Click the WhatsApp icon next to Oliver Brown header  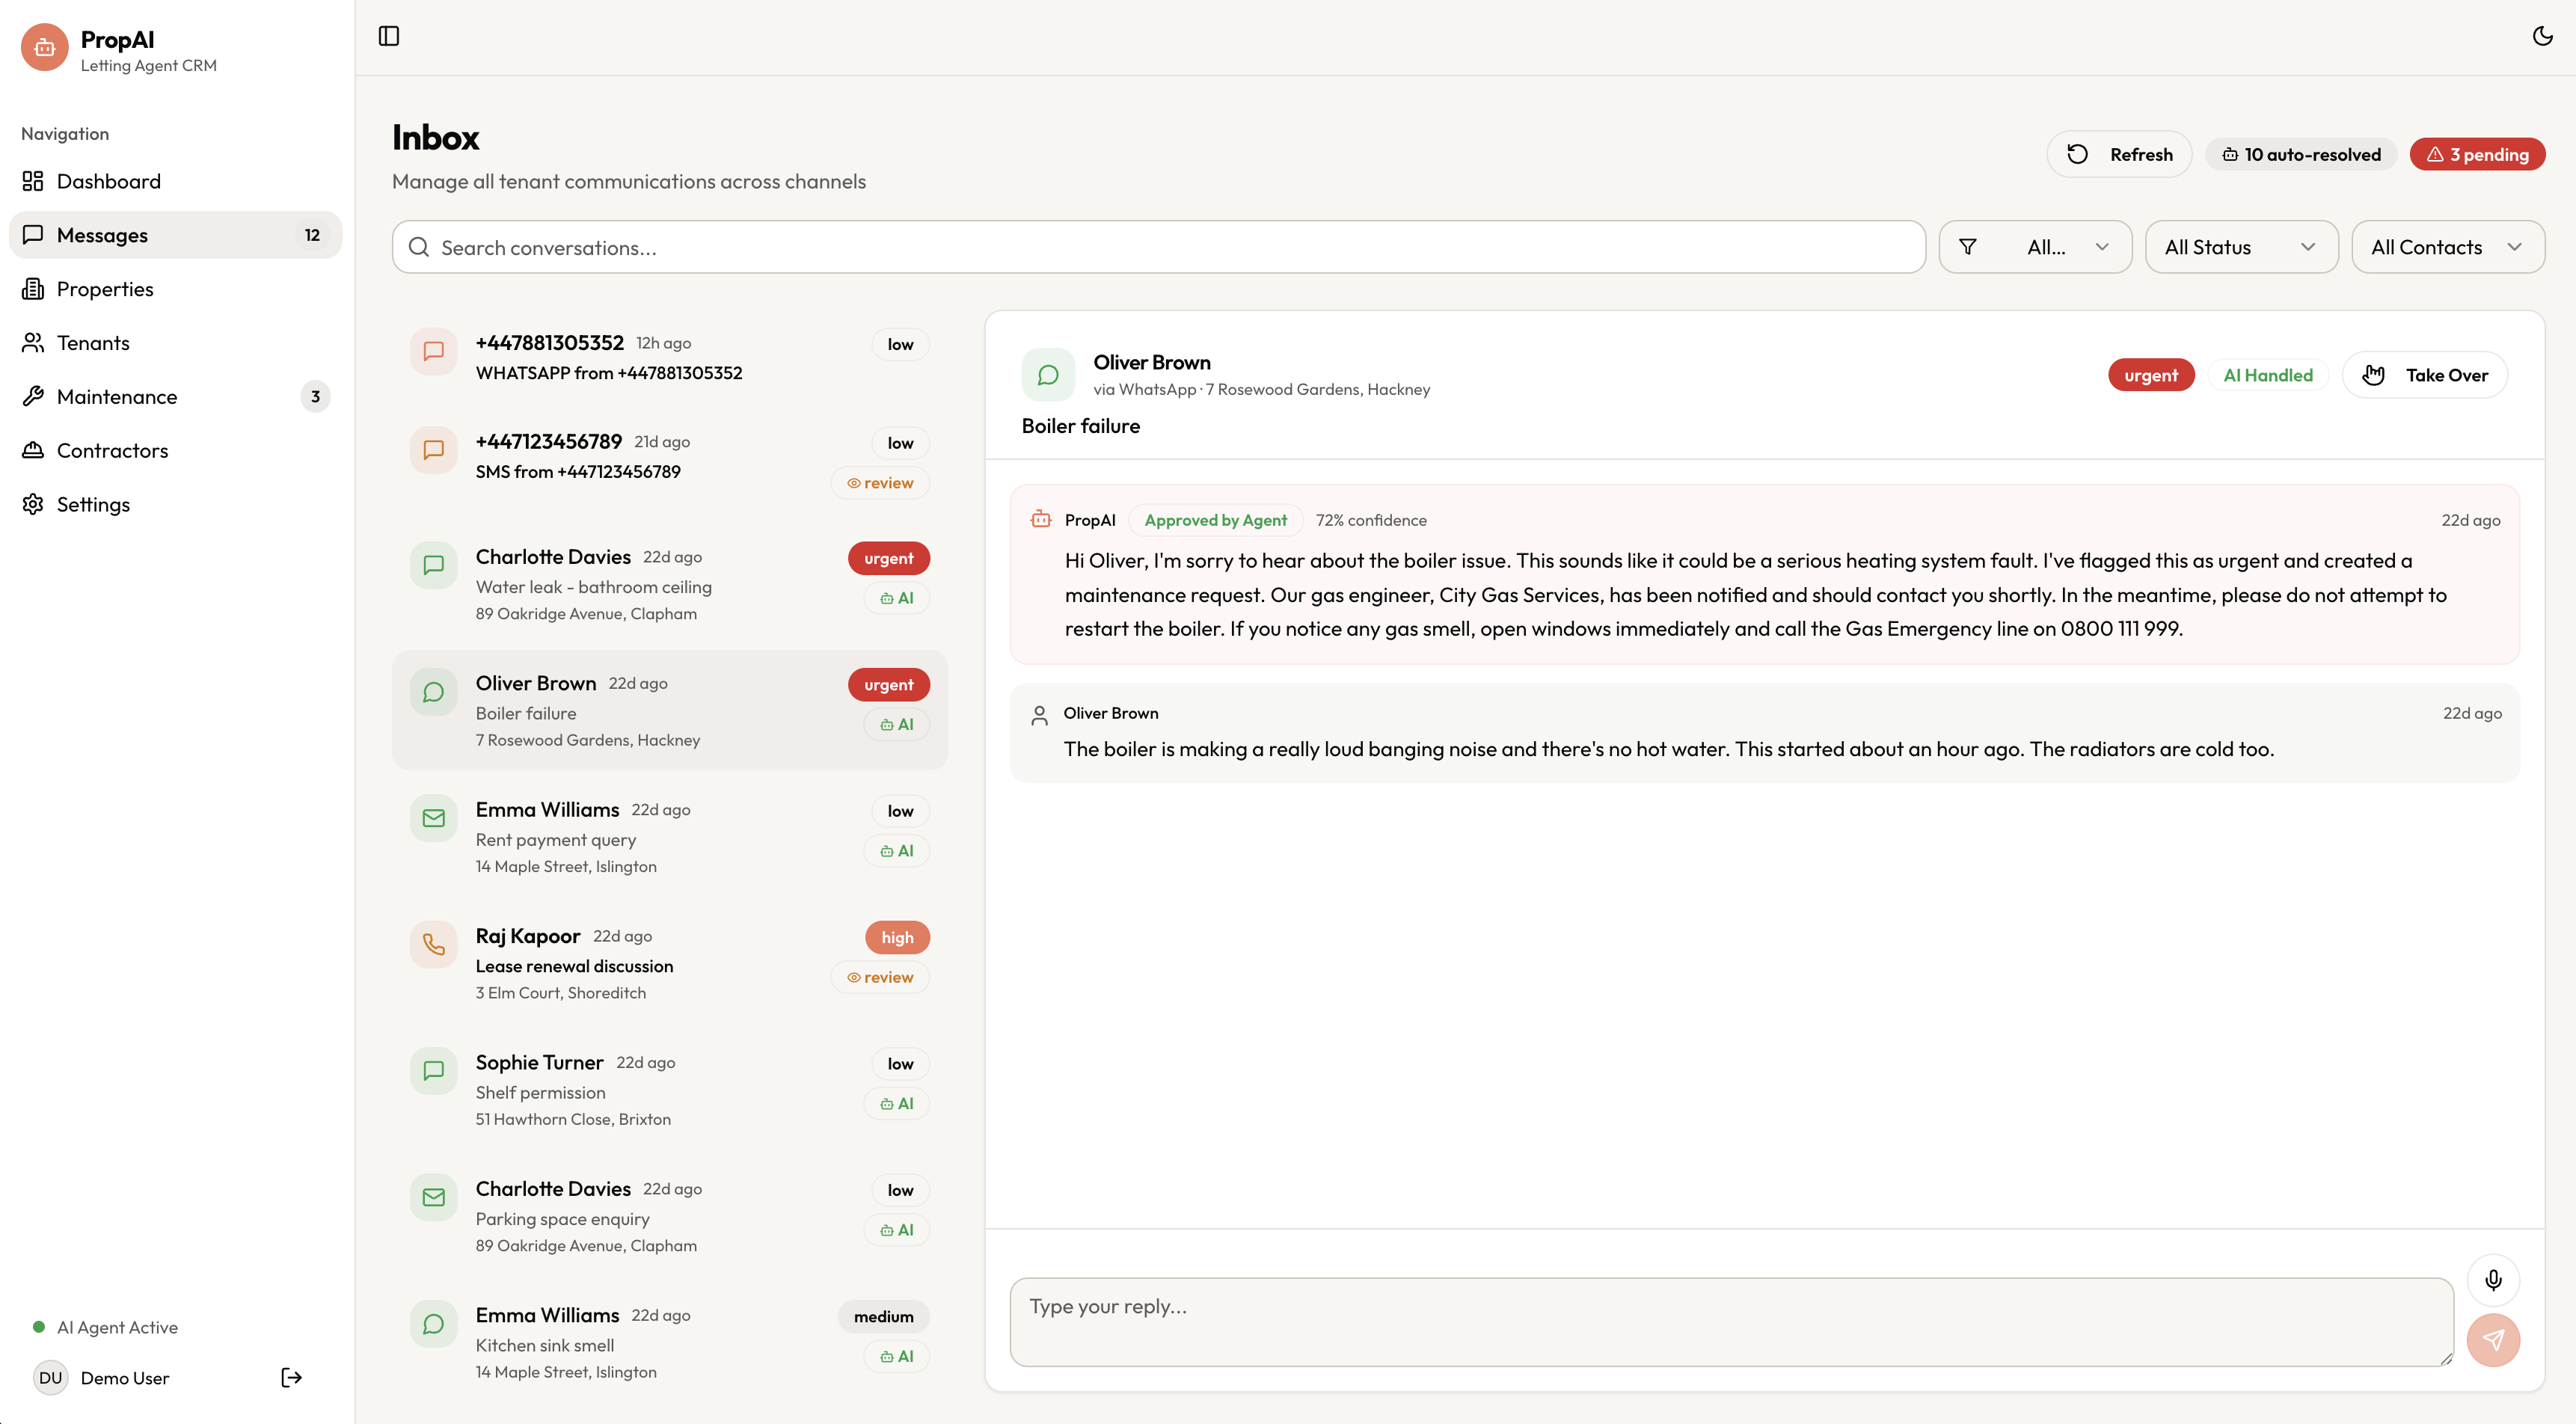click(1048, 375)
